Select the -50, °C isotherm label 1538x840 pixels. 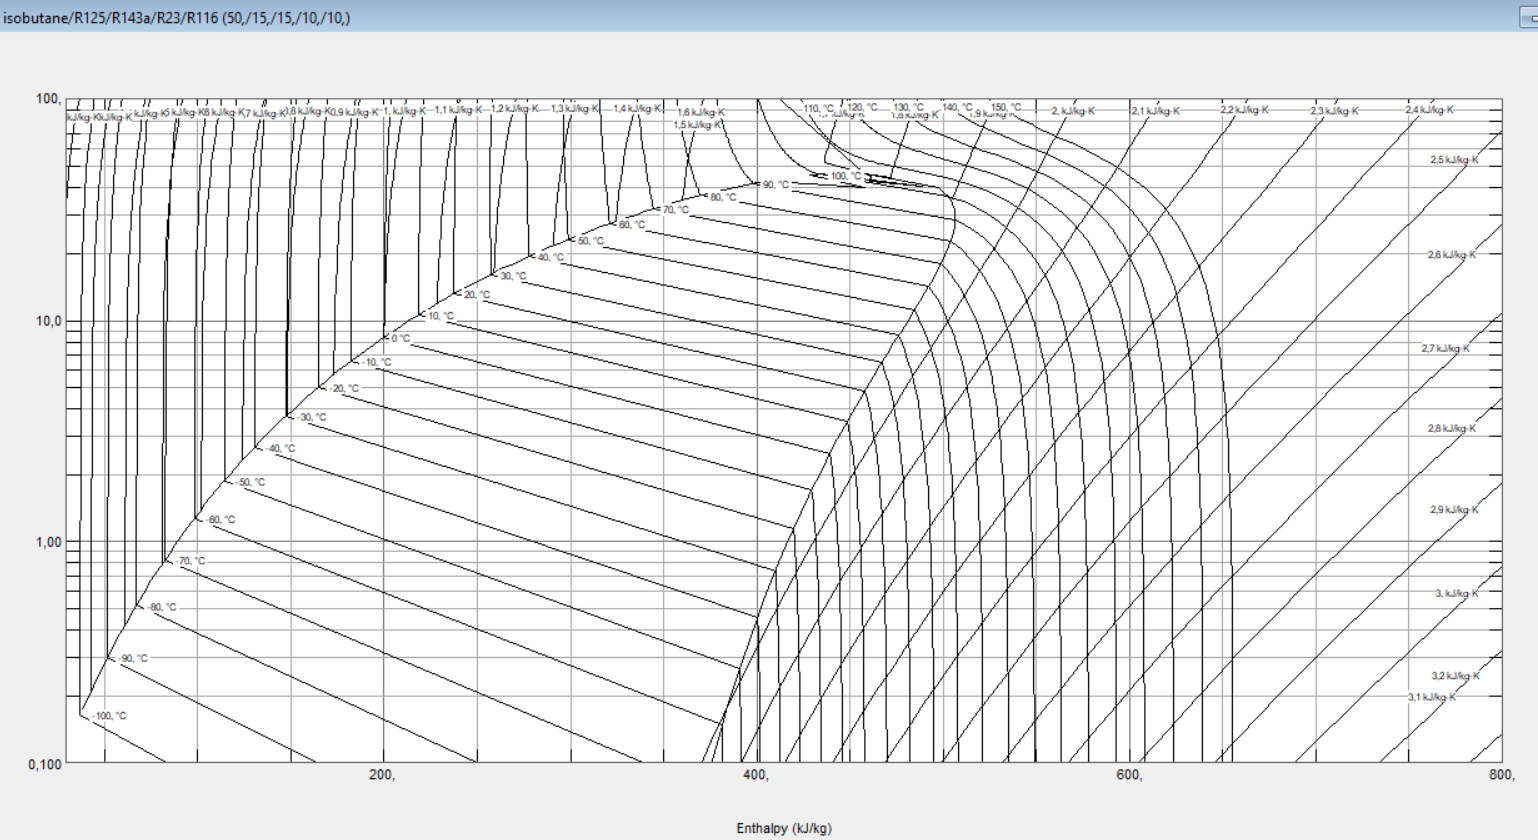pos(251,482)
